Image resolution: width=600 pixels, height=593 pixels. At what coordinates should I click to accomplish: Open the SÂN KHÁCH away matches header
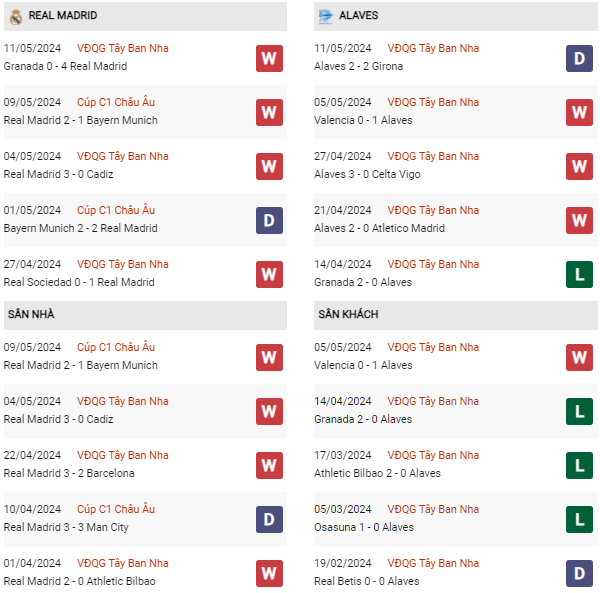(x=349, y=314)
